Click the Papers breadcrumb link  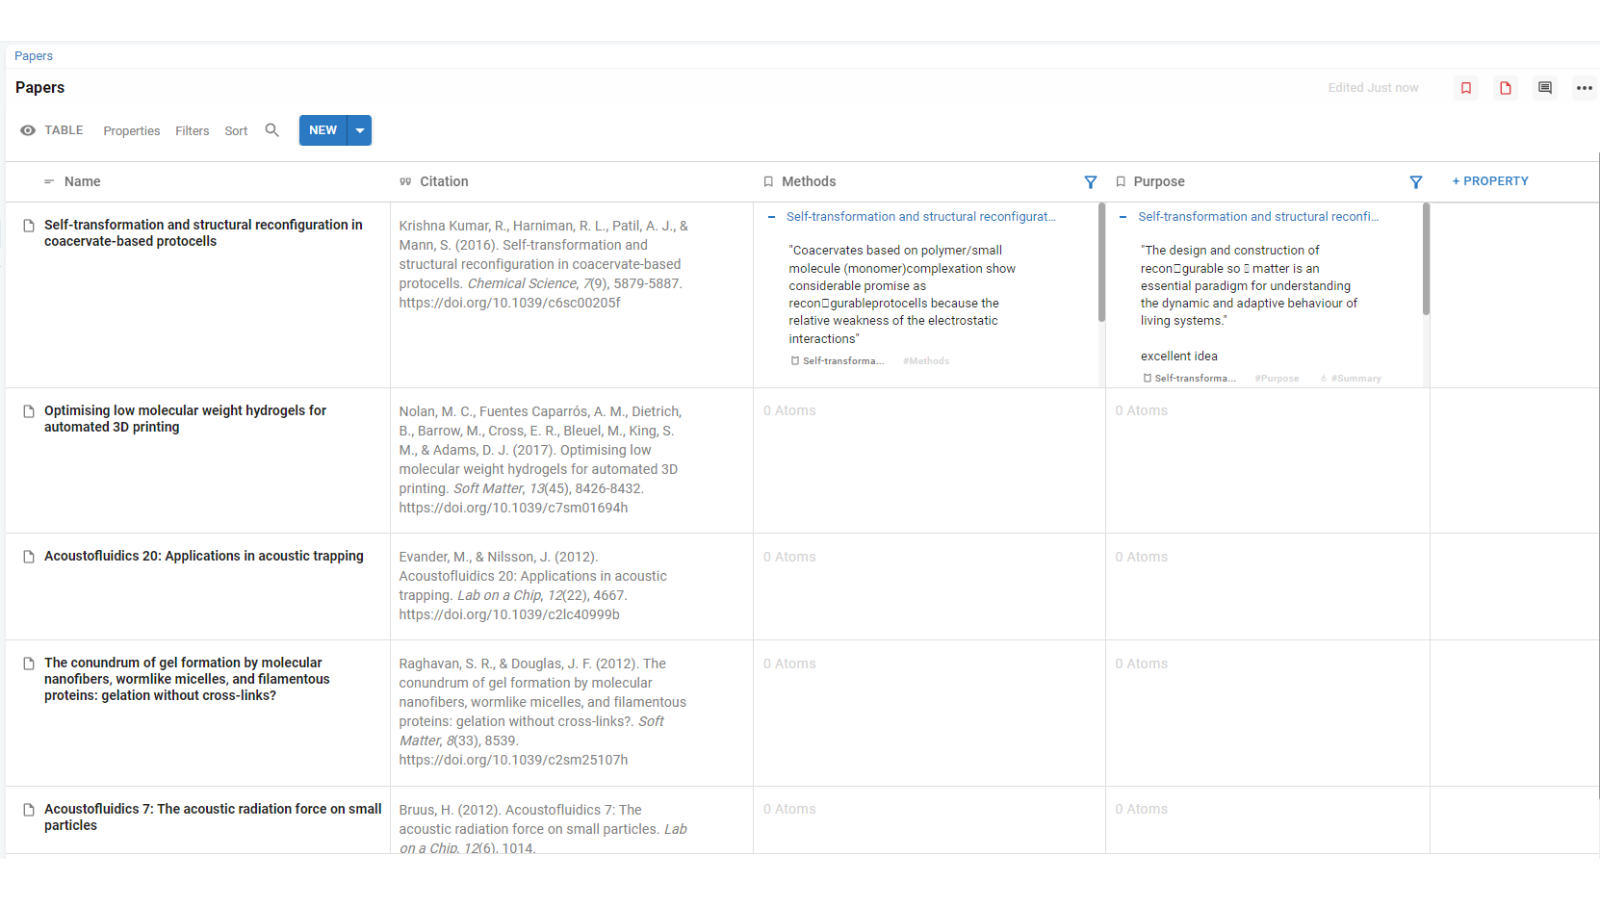tap(33, 56)
